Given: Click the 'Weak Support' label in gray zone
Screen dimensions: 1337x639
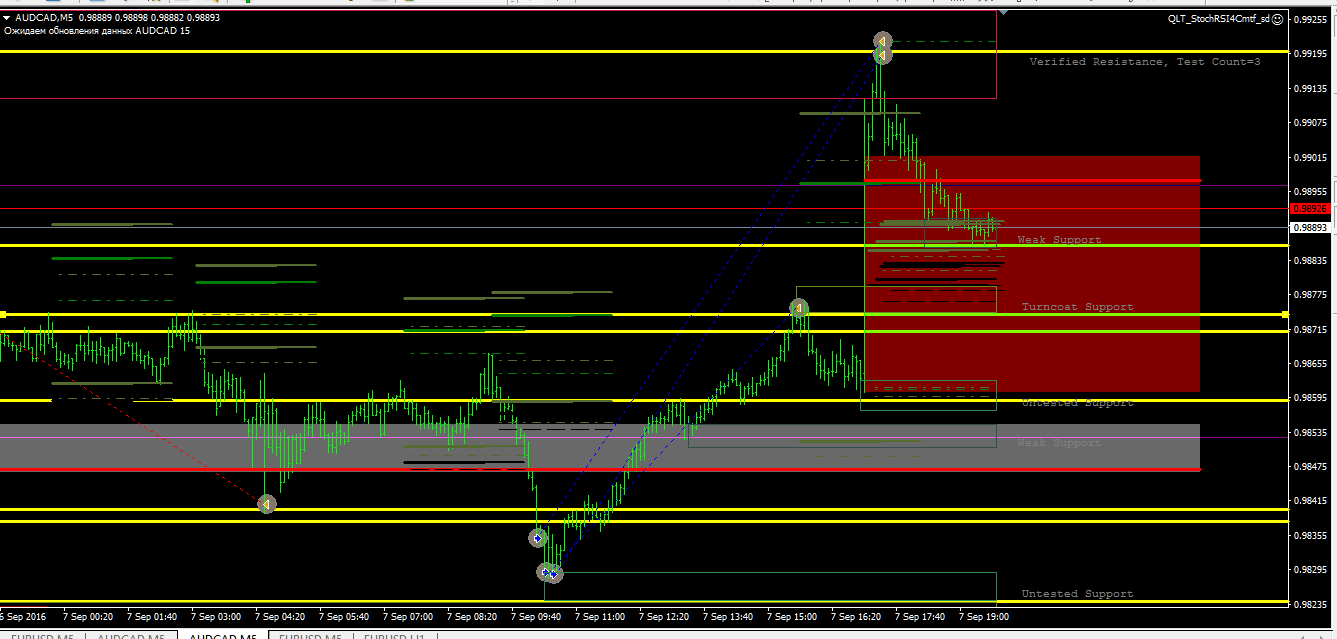Looking at the screenshot, I should 1059,443.
